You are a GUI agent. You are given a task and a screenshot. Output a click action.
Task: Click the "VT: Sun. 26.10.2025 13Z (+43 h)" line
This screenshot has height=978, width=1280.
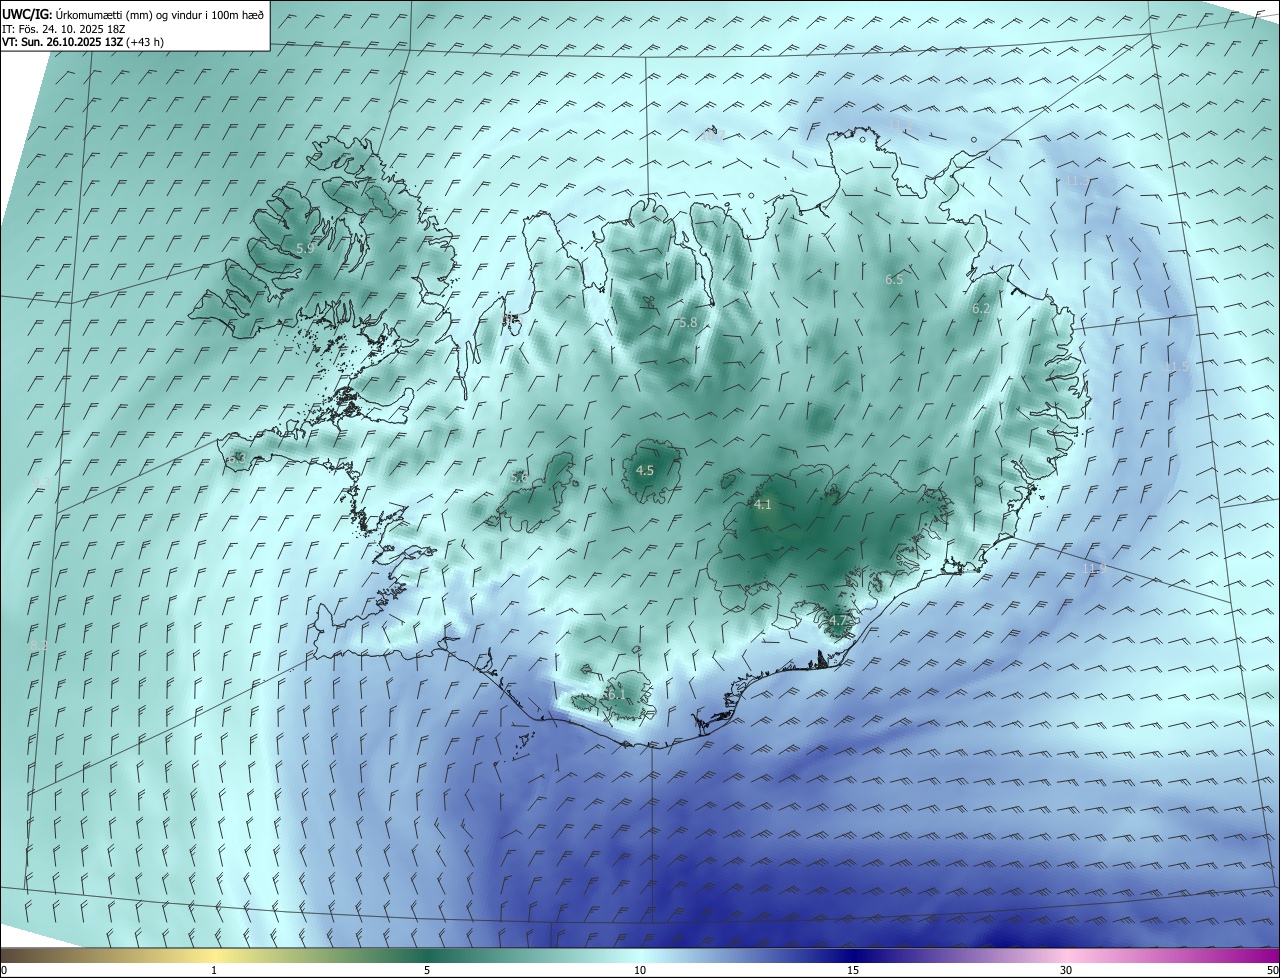point(83,43)
